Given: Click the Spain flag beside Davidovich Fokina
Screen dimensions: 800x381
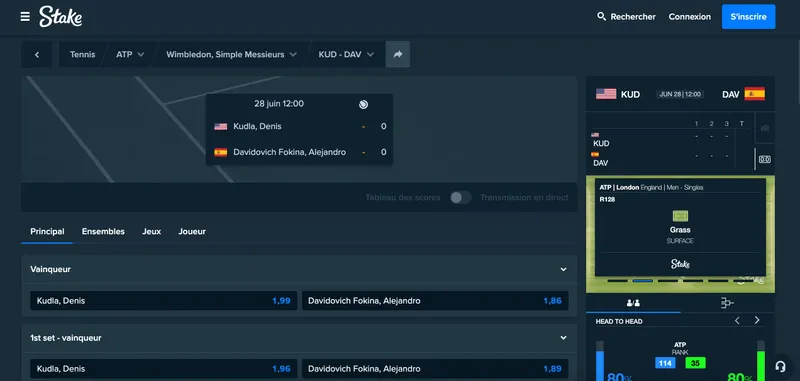Looking at the screenshot, I should point(220,152).
